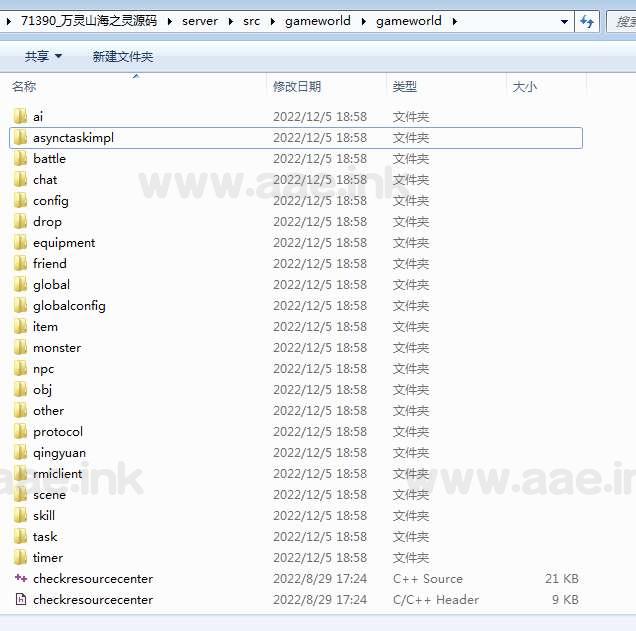Click the equipment folder icon
Screen dimensions: 636x631
tap(20, 243)
